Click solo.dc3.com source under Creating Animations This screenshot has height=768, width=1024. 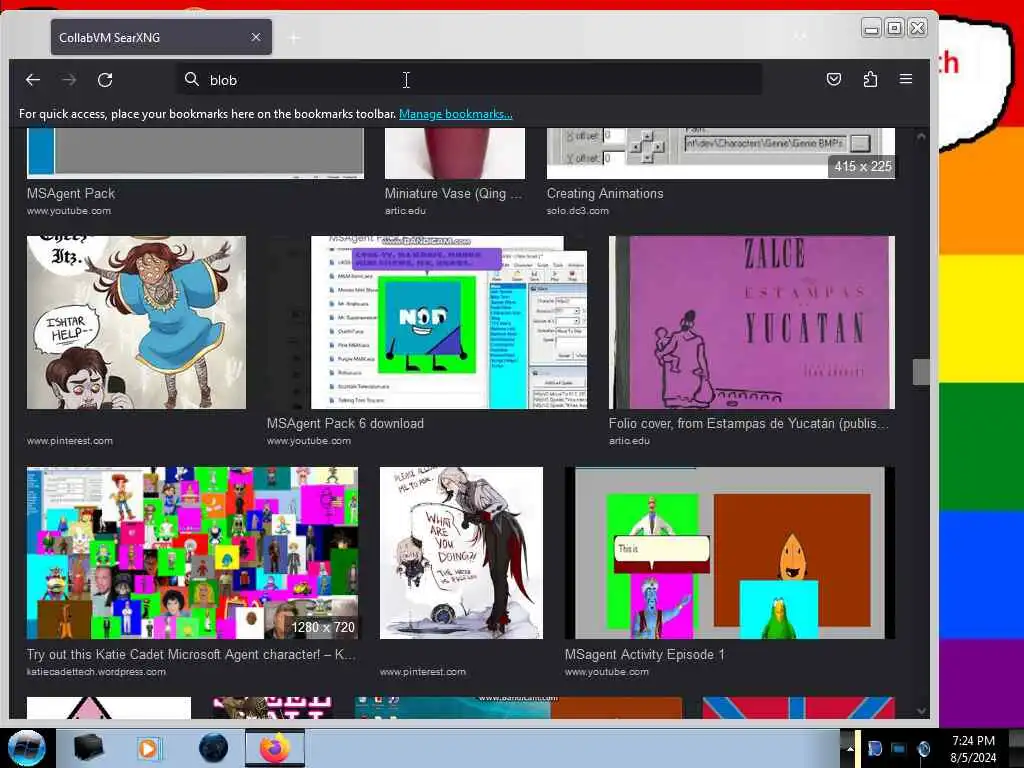click(577, 210)
